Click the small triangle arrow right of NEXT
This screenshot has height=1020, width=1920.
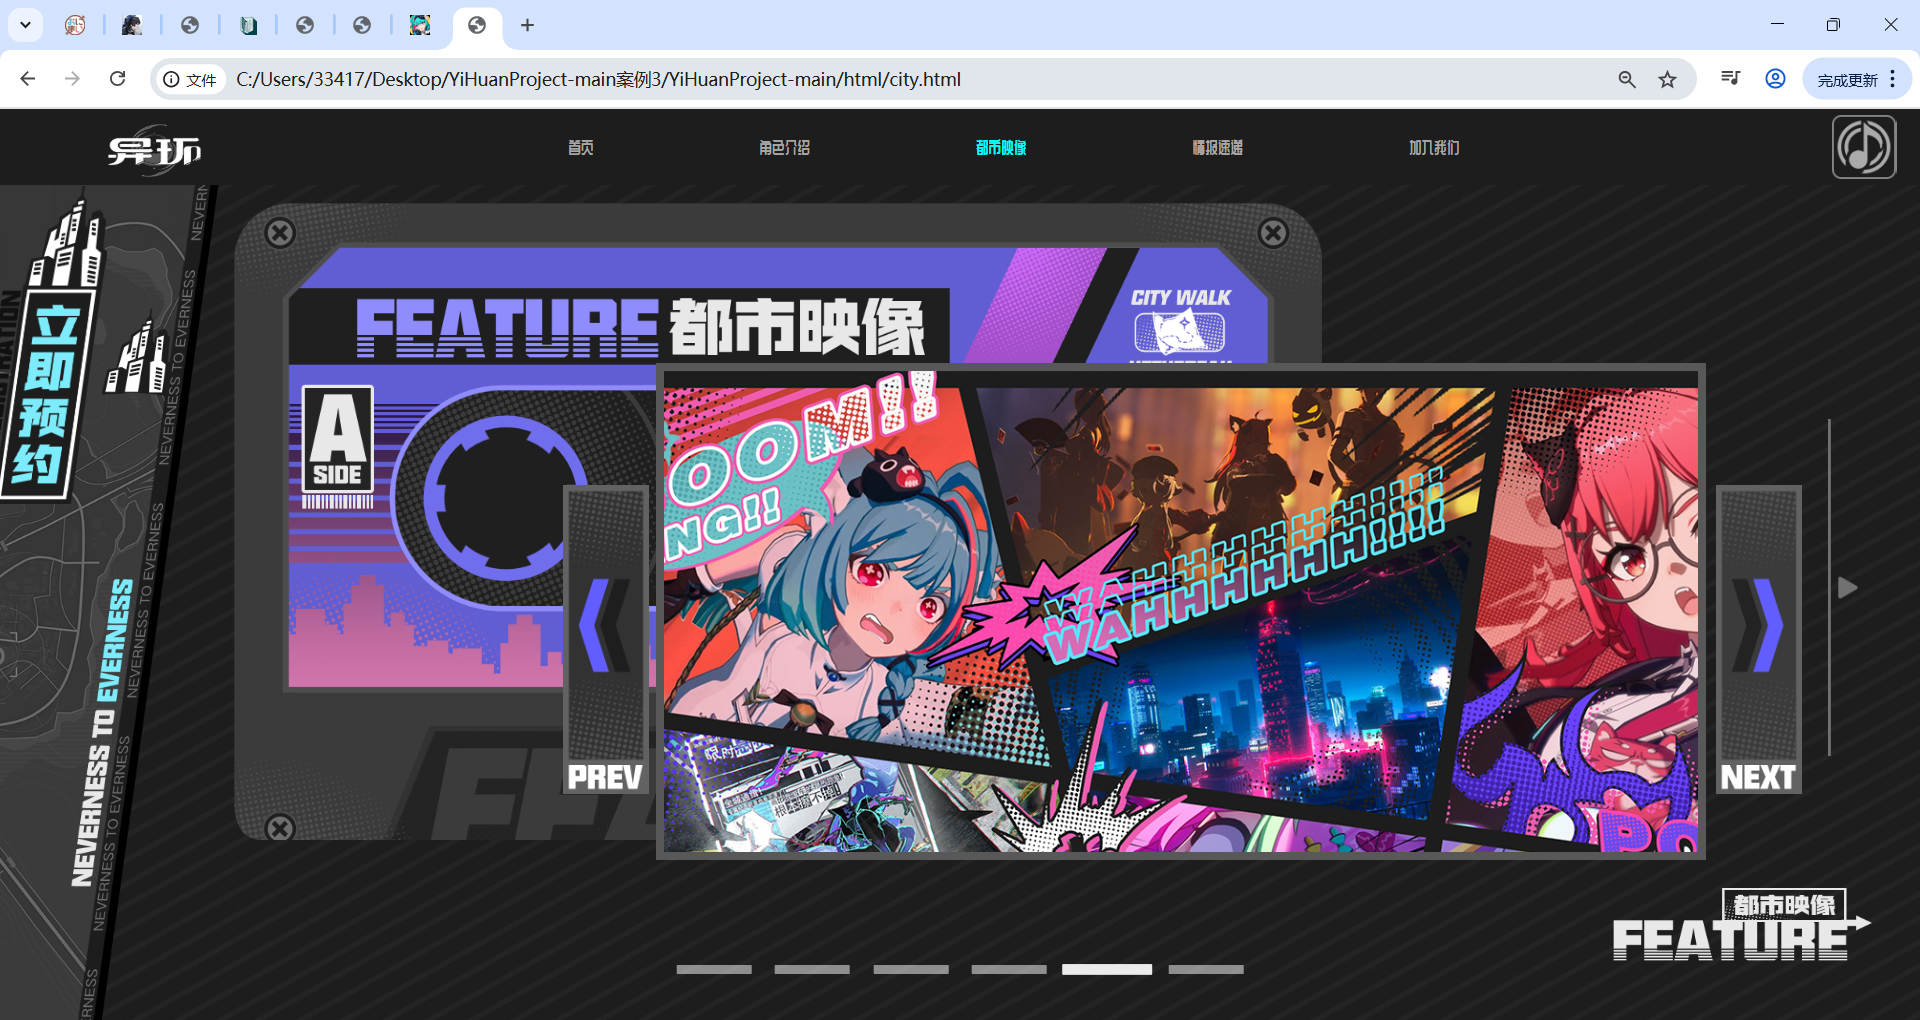click(x=1848, y=587)
